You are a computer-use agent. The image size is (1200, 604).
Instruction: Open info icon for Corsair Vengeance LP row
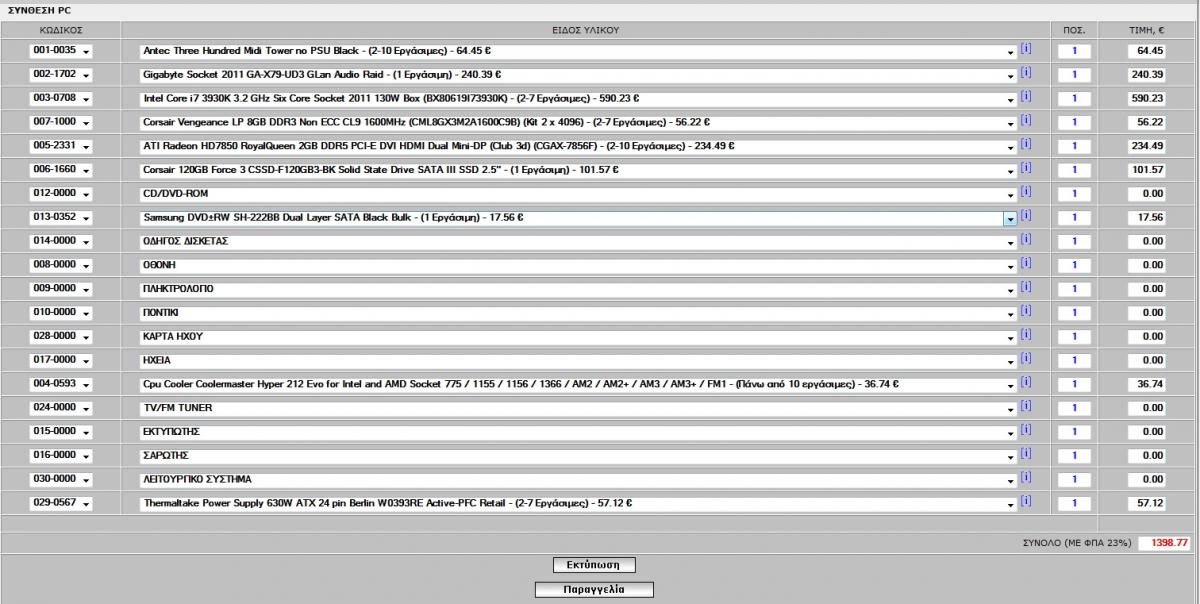point(1026,120)
